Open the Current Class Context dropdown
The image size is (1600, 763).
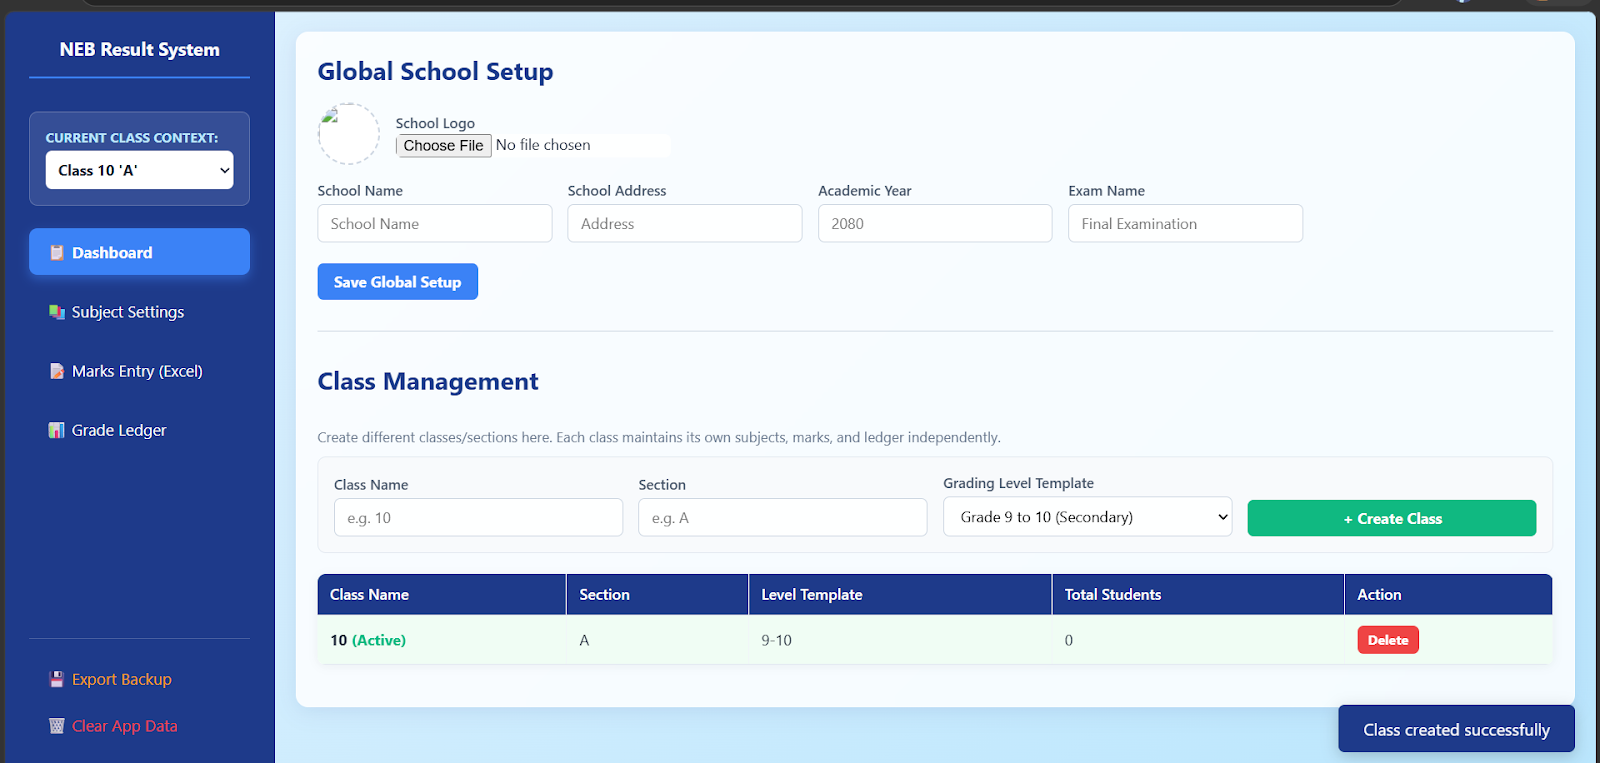(x=139, y=170)
